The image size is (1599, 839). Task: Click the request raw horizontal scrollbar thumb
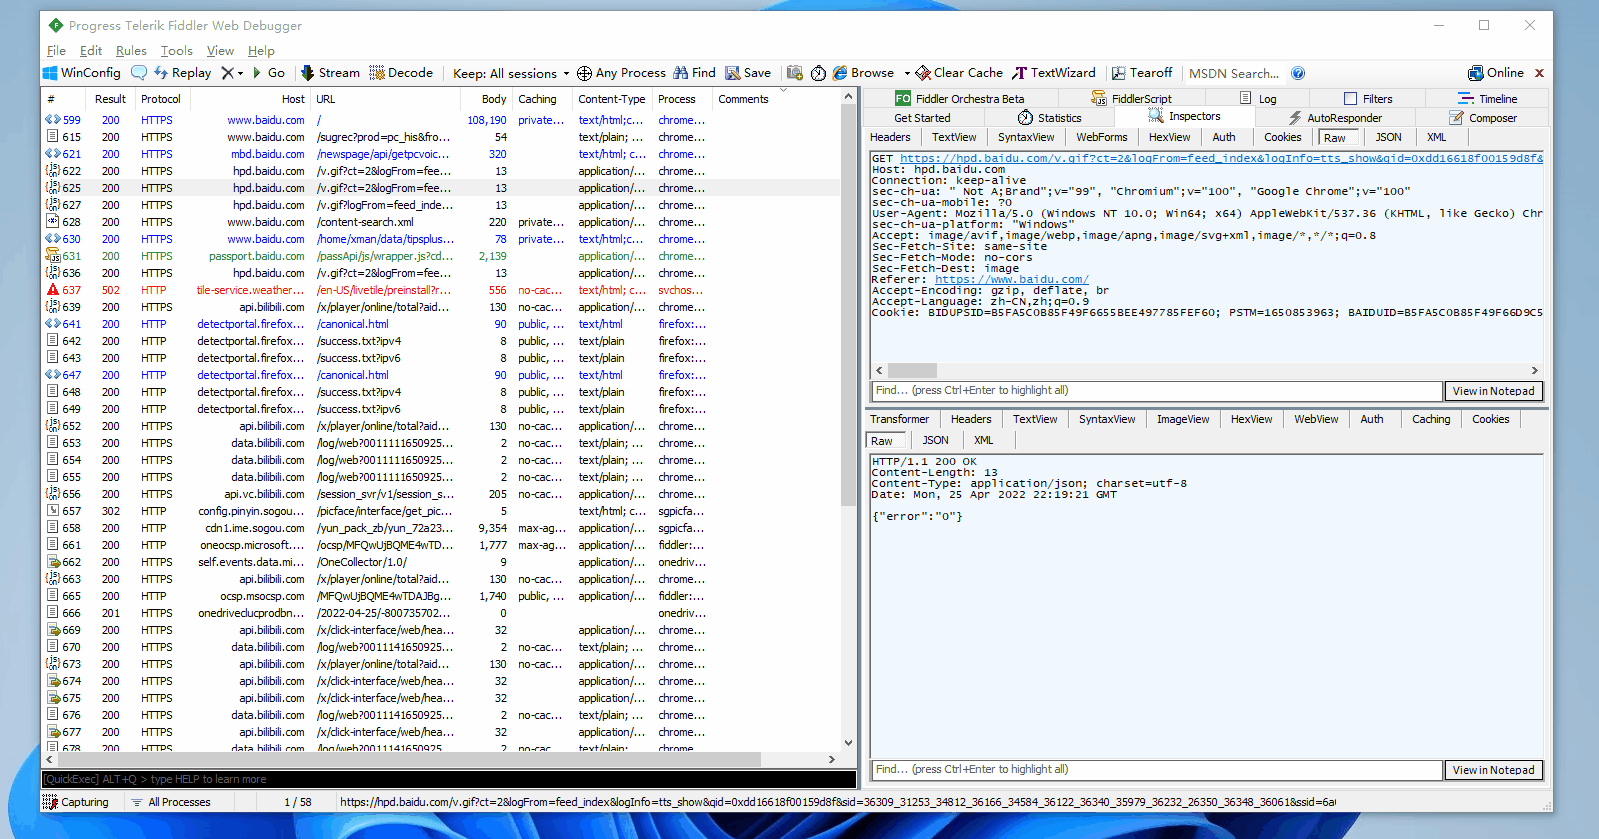[912, 370]
